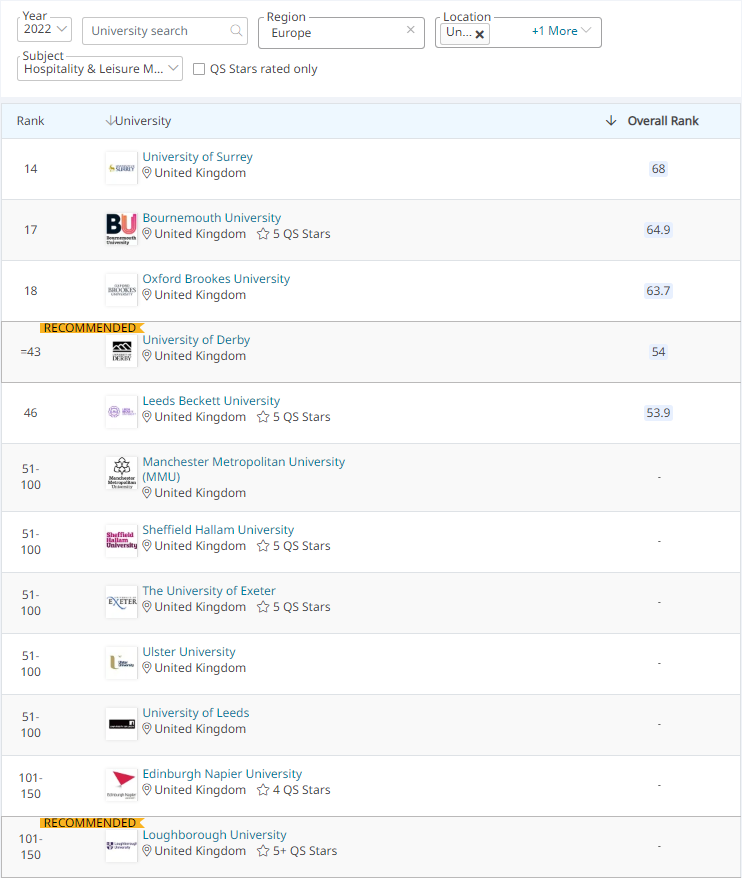This screenshot has width=742, height=878.
Task: Open the Year 2022 dropdown
Action: click(x=44, y=29)
